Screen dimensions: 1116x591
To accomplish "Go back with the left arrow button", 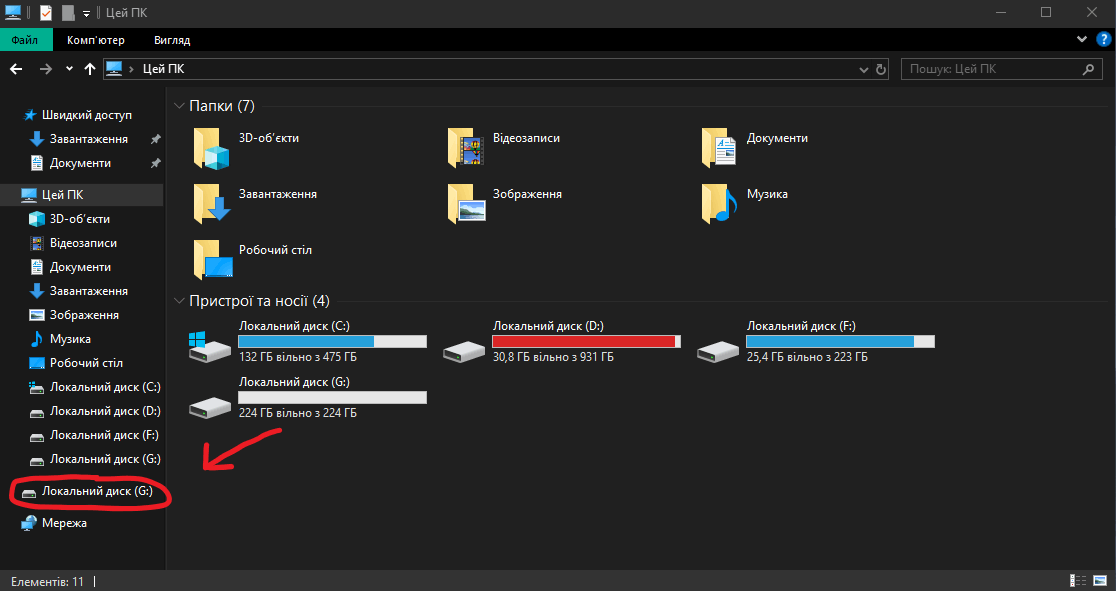I will pos(16,69).
